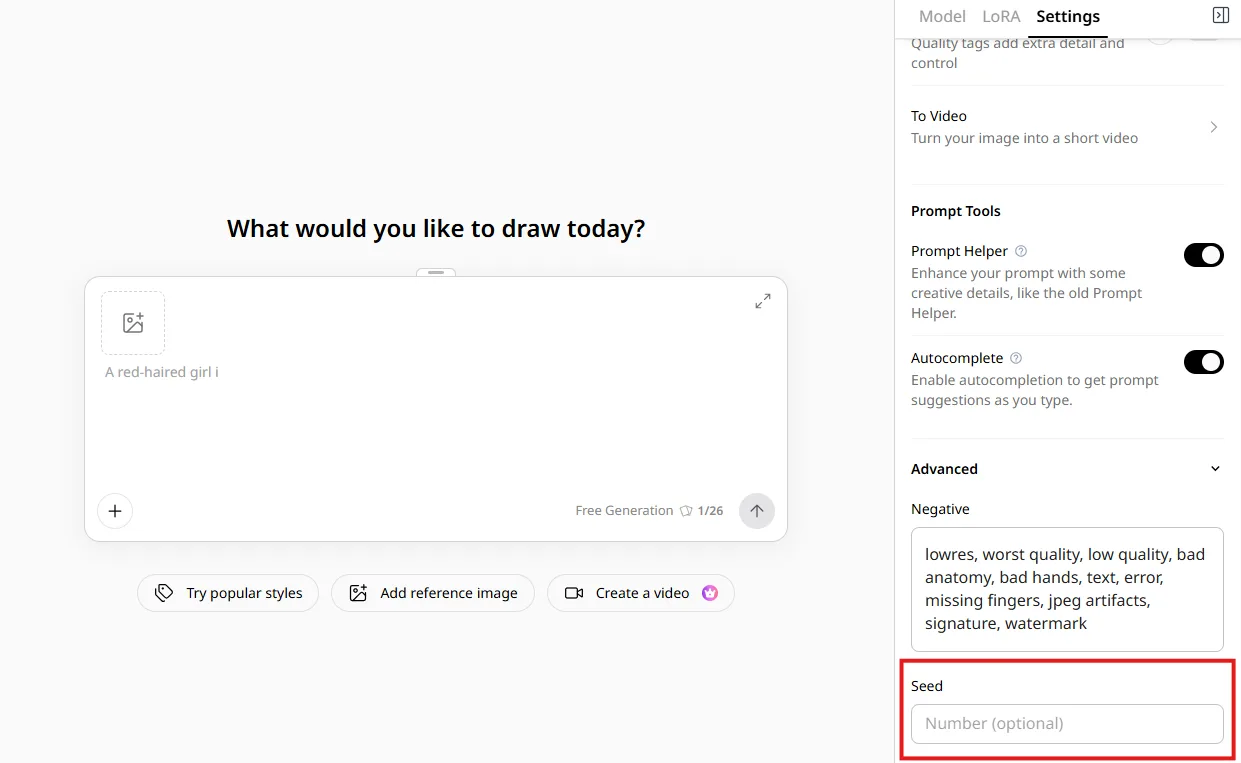
Task: Open the LoRA tab
Action: click(x=1001, y=16)
